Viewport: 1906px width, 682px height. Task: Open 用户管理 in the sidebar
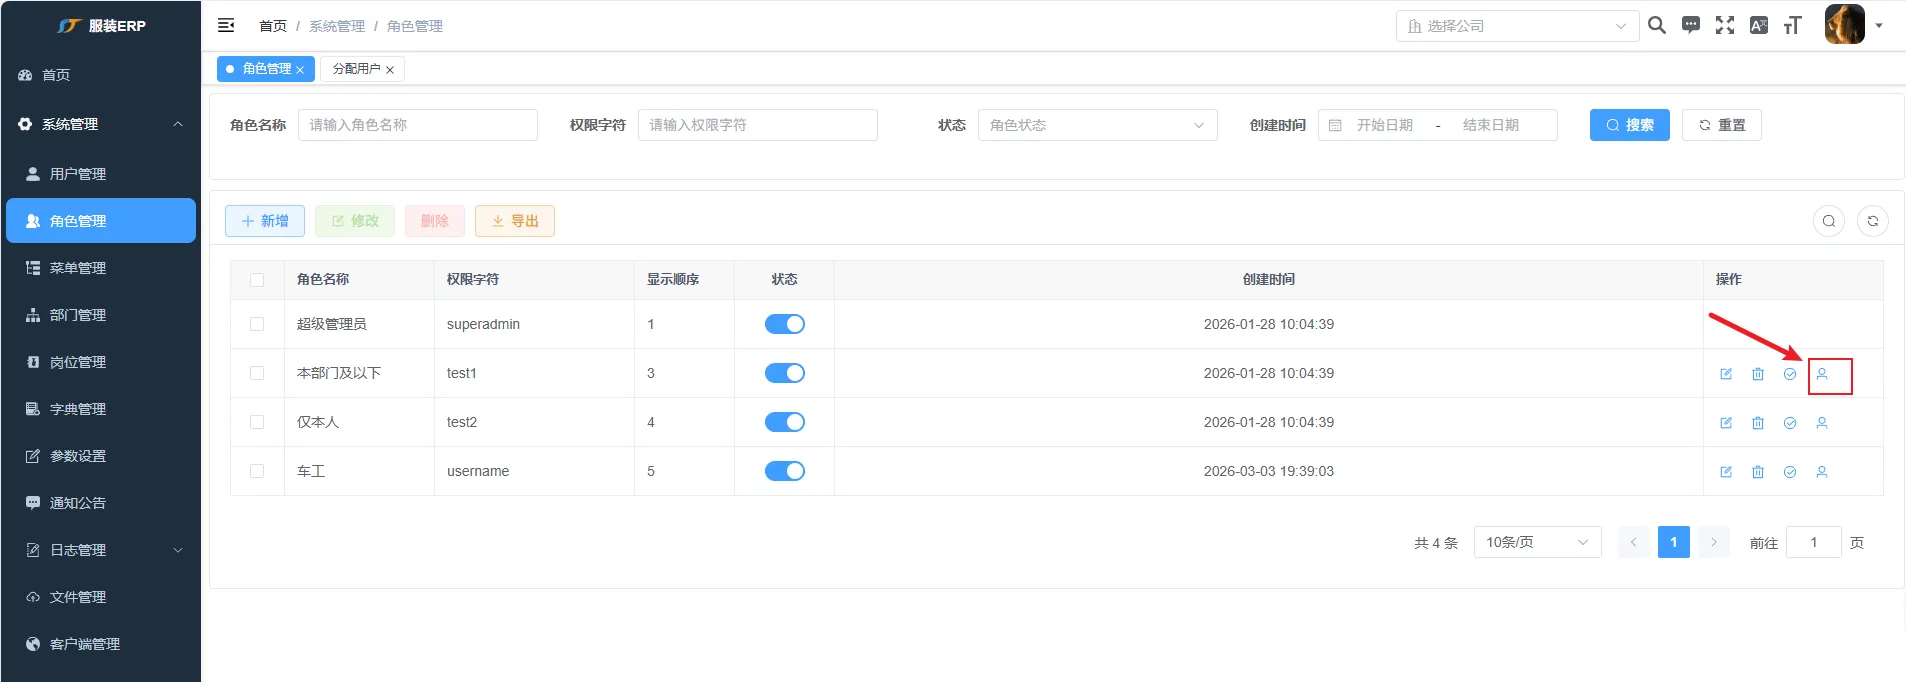point(78,174)
